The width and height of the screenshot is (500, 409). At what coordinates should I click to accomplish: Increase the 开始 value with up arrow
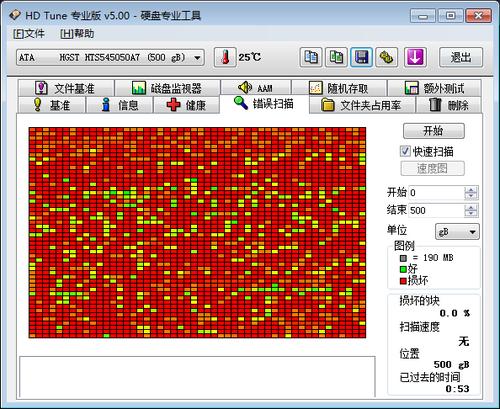(x=471, y=190)
